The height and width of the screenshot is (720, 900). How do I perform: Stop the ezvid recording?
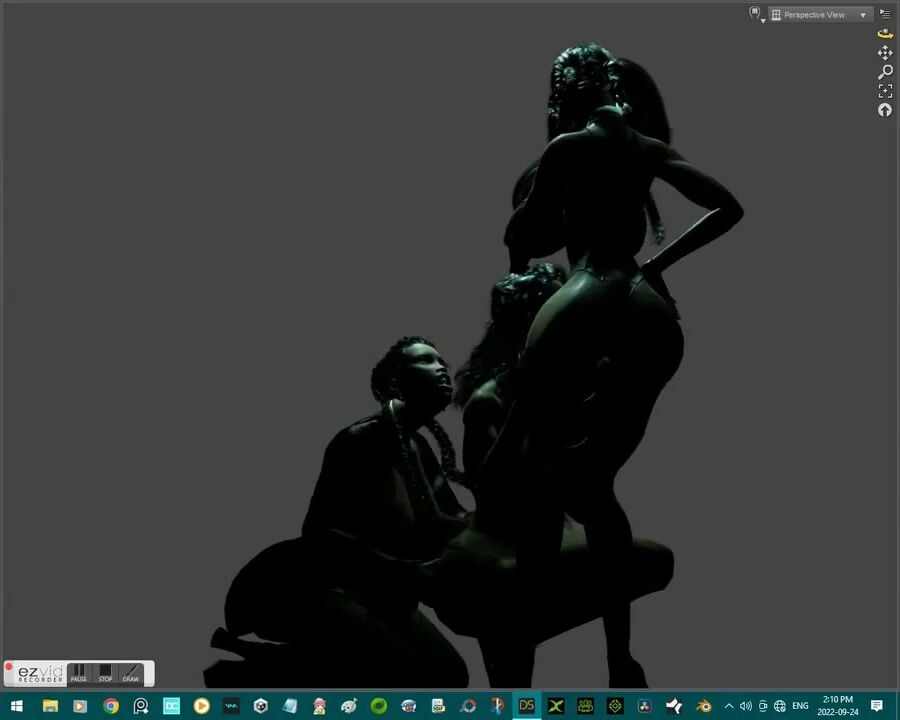tap(105, 673)
